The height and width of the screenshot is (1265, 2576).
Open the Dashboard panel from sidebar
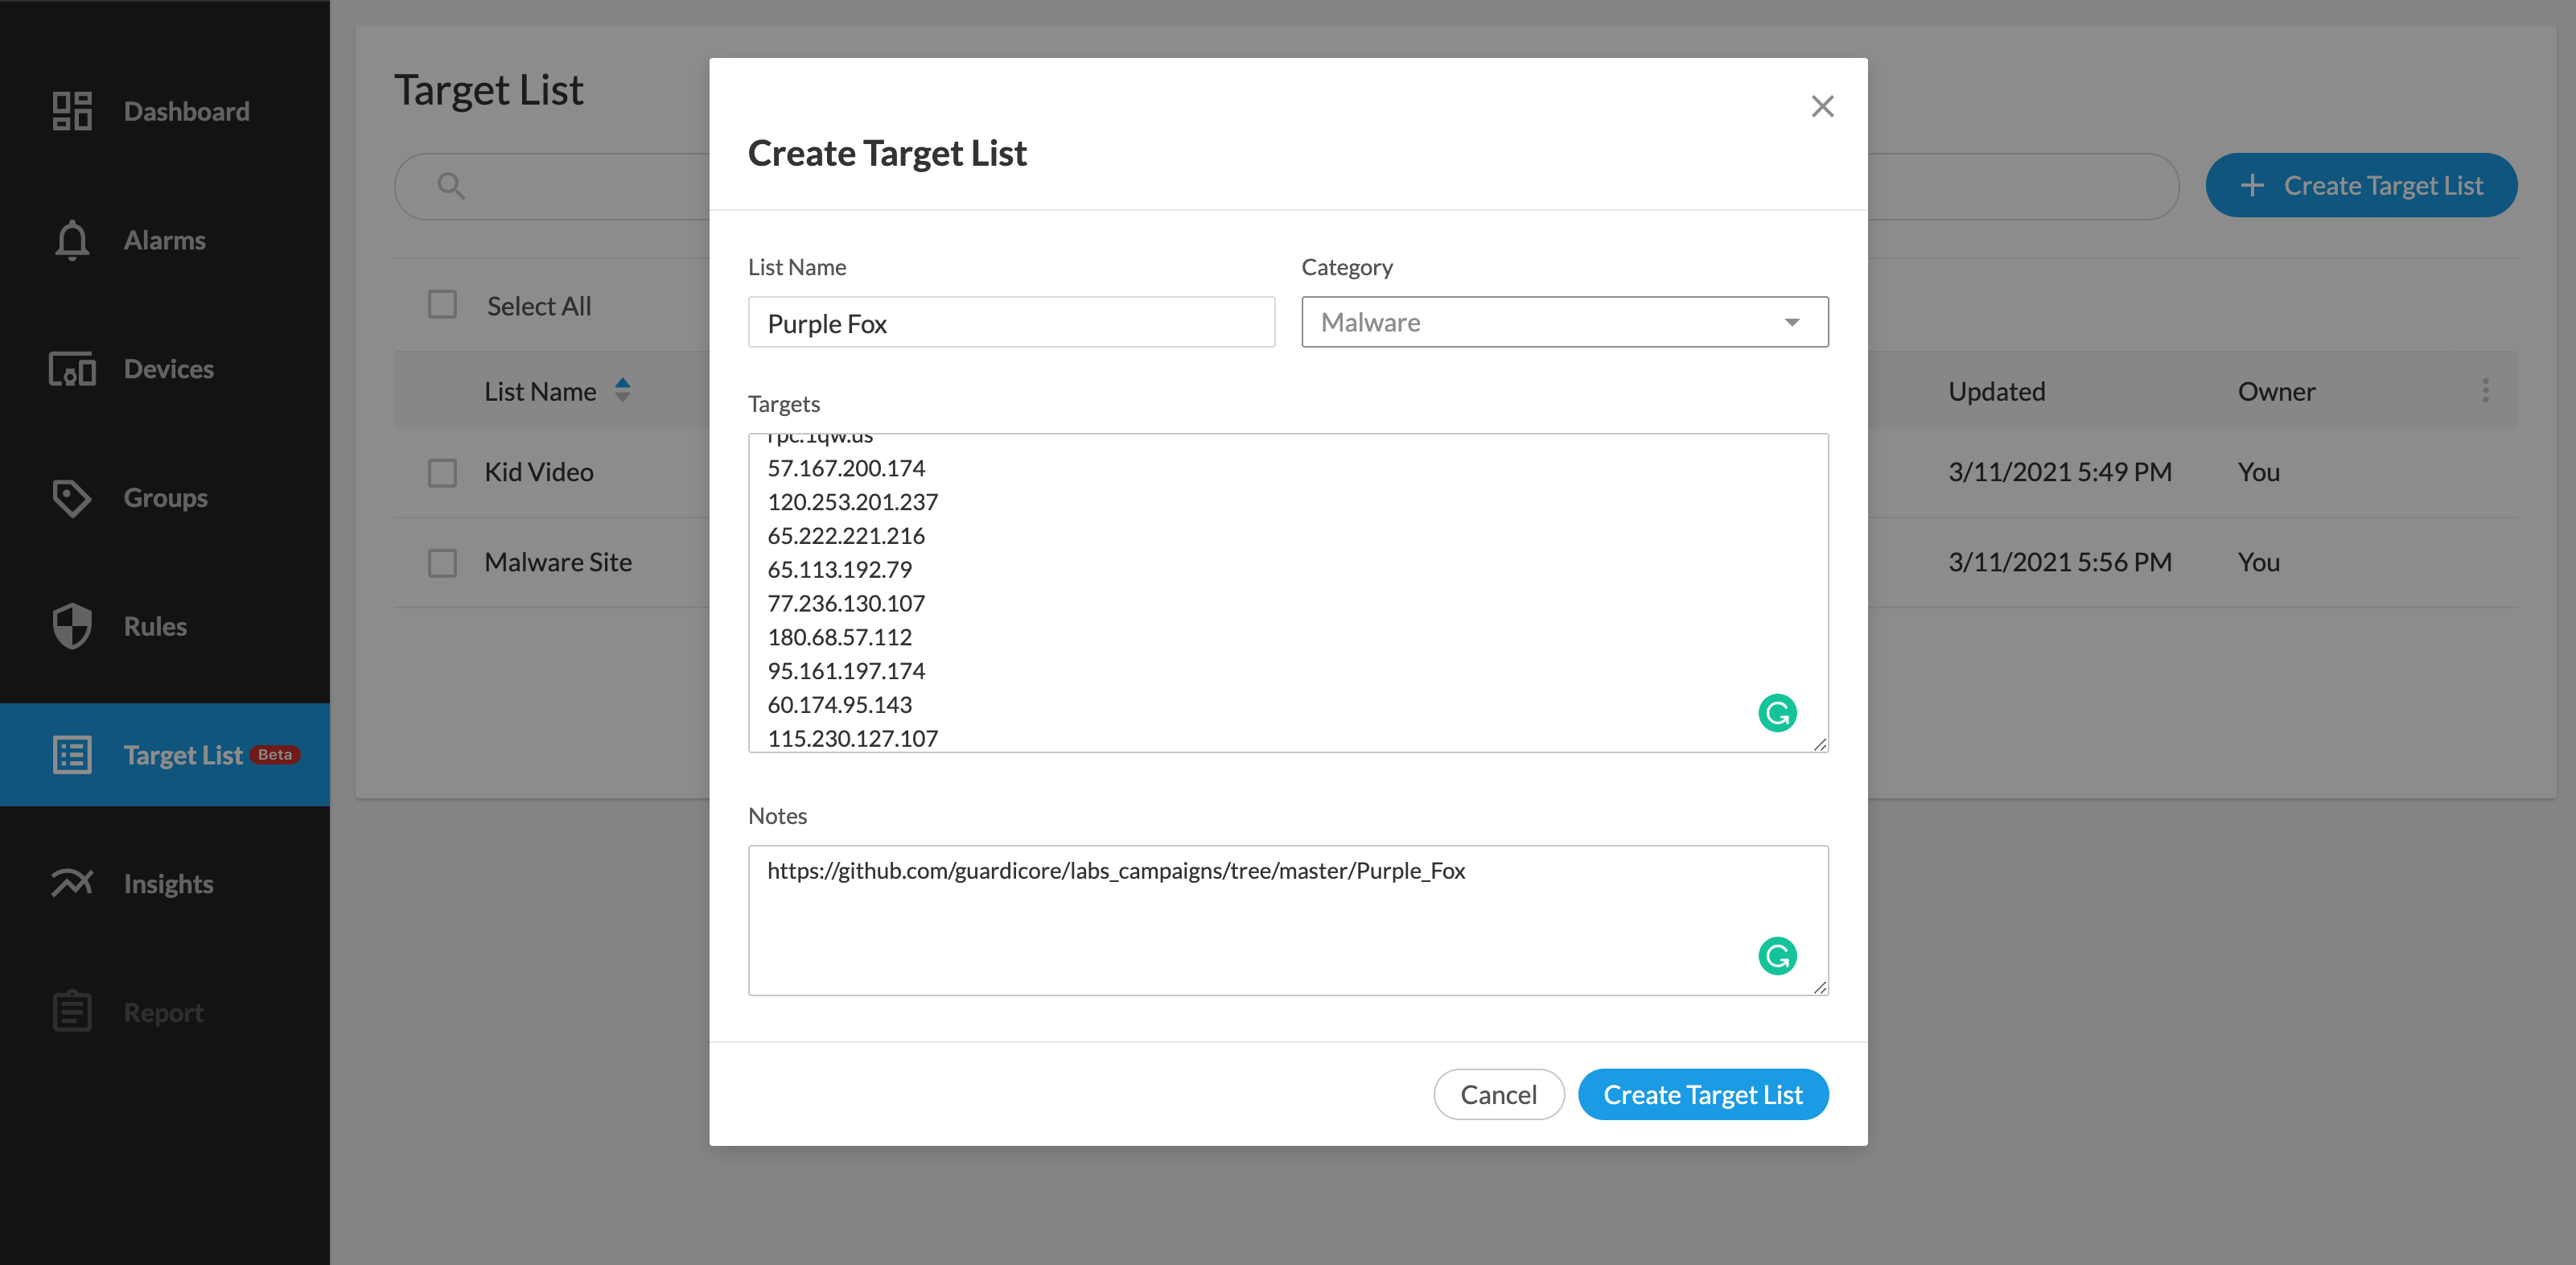[71, 111]
